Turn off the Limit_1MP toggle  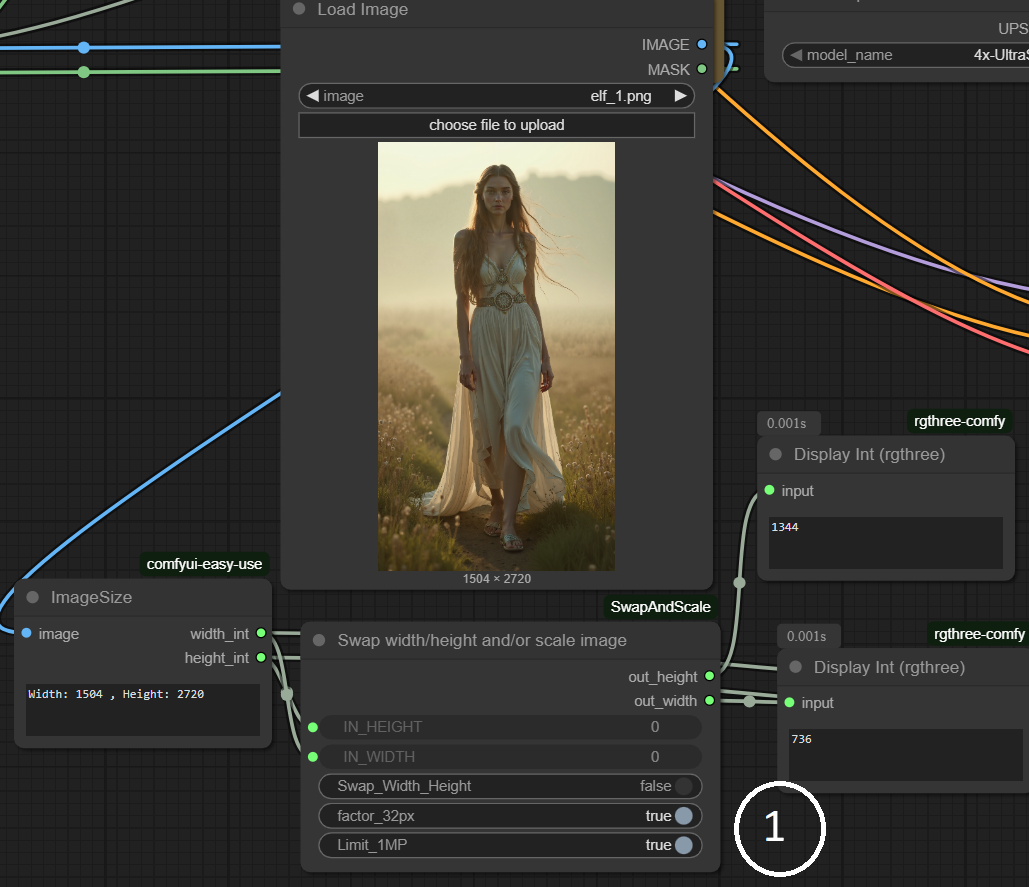[510, 845]
